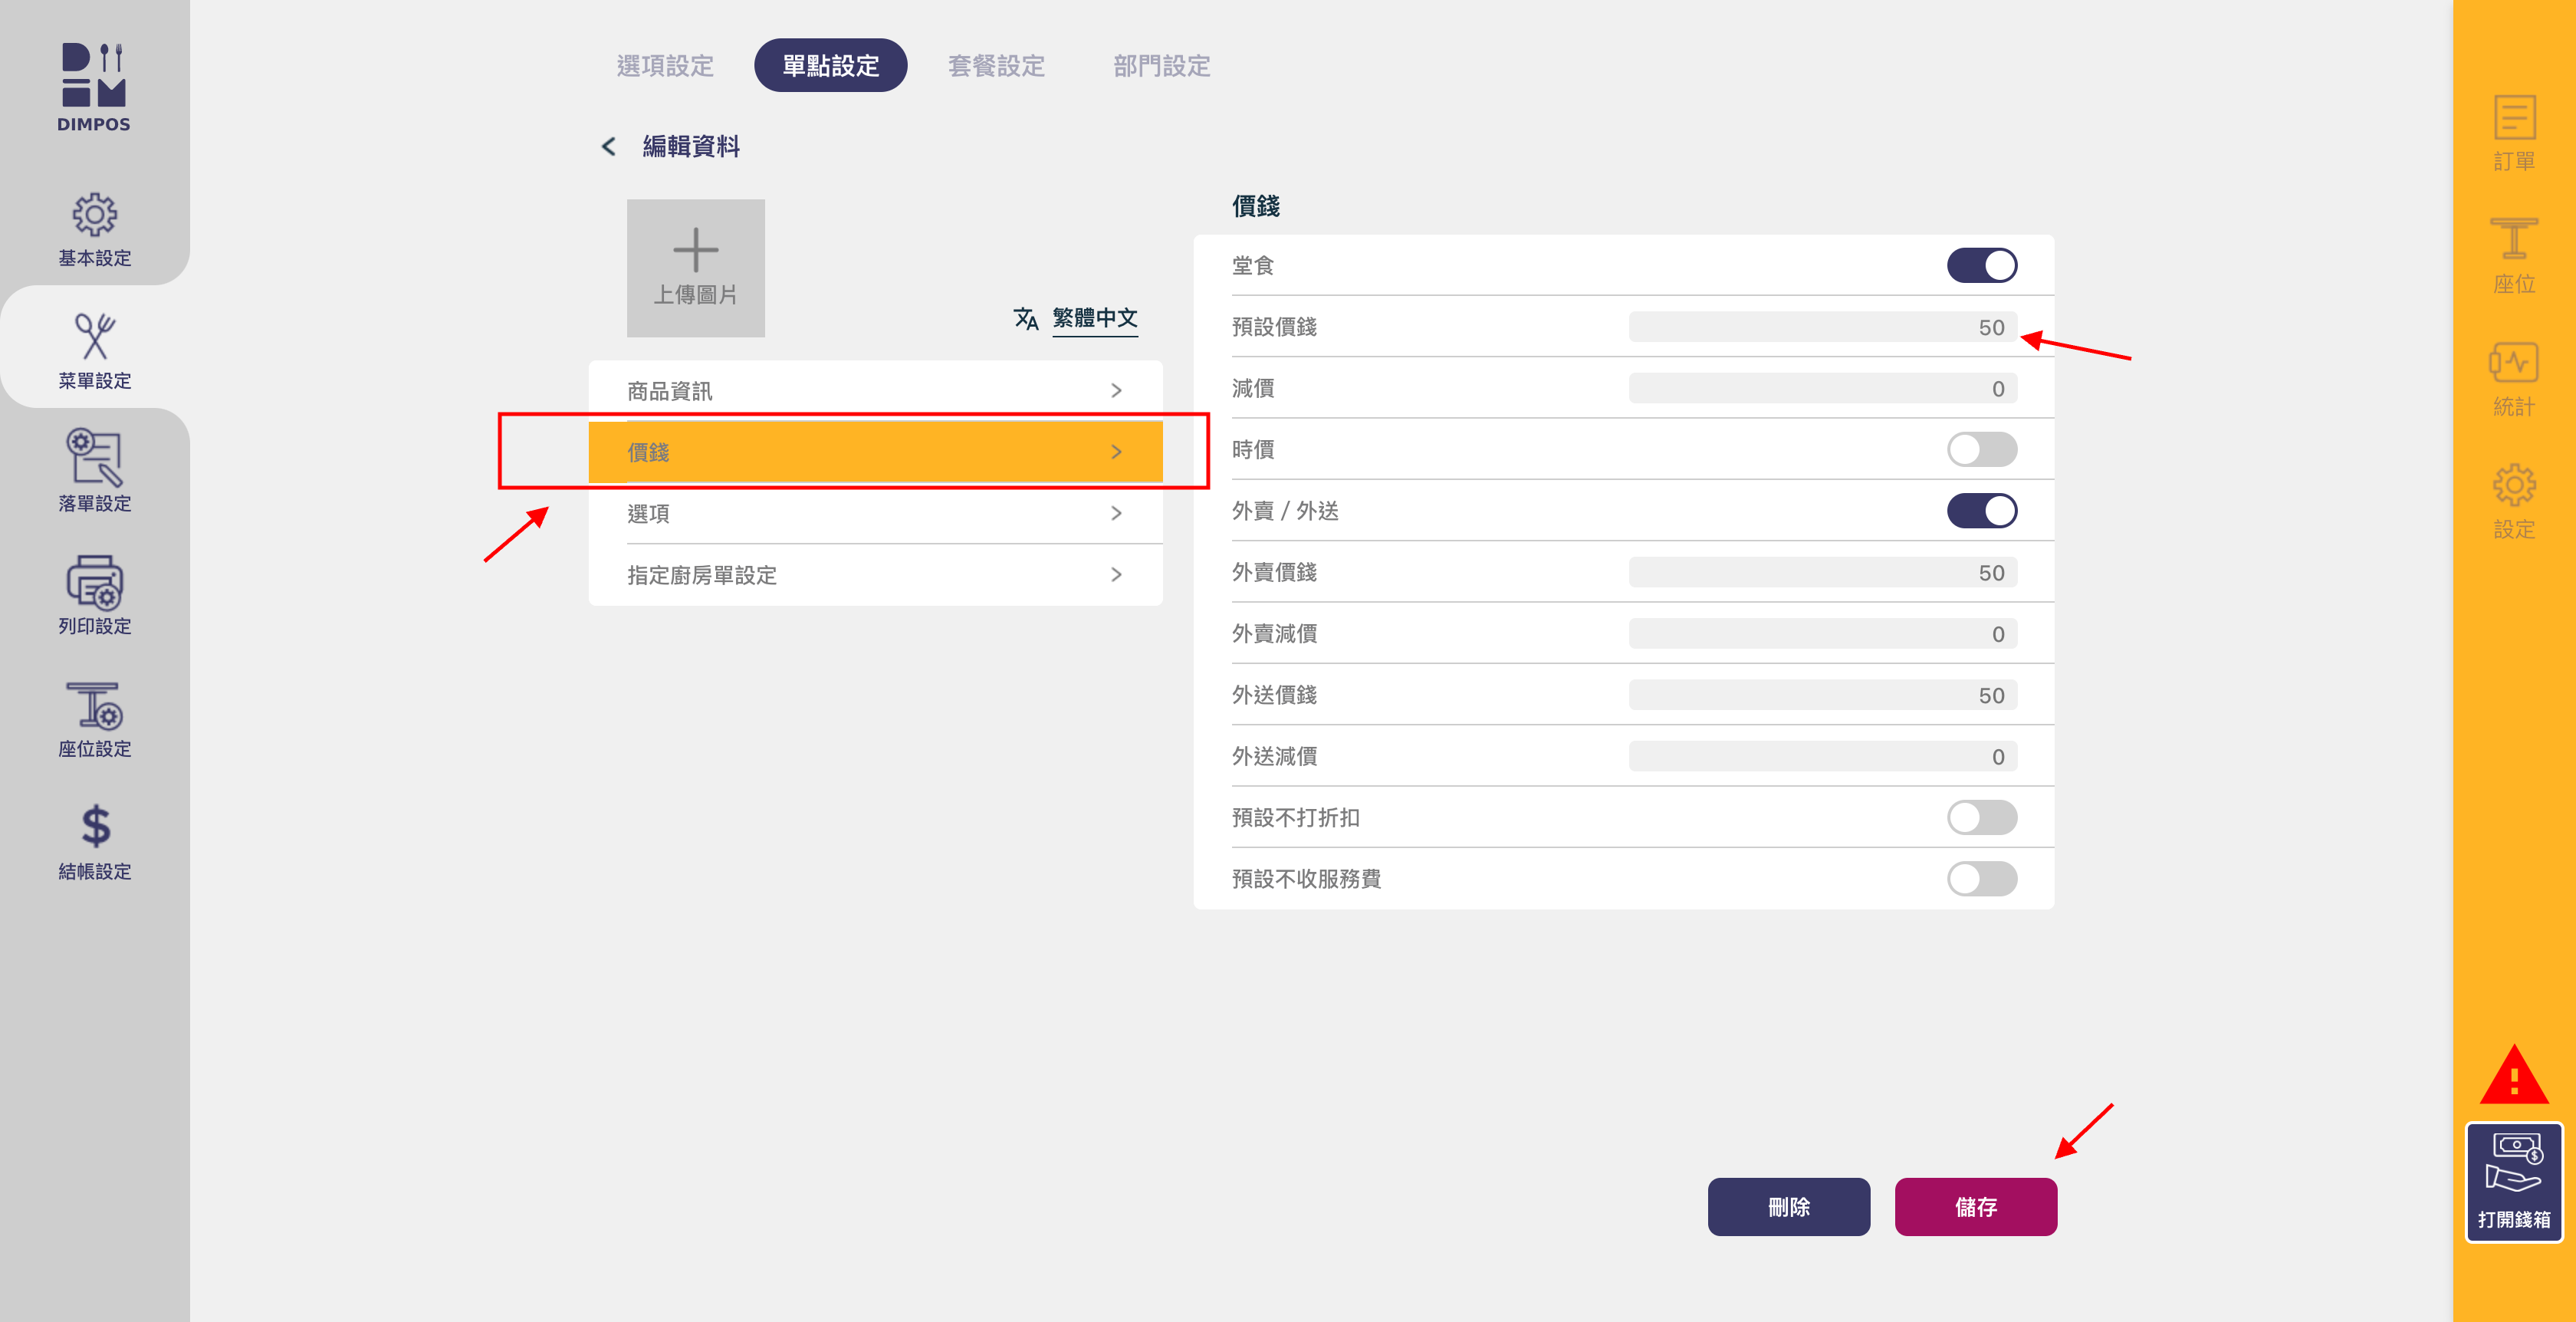Open 列印設定 printer icon
The image size is (2576, 1322).
coord(94,582)
